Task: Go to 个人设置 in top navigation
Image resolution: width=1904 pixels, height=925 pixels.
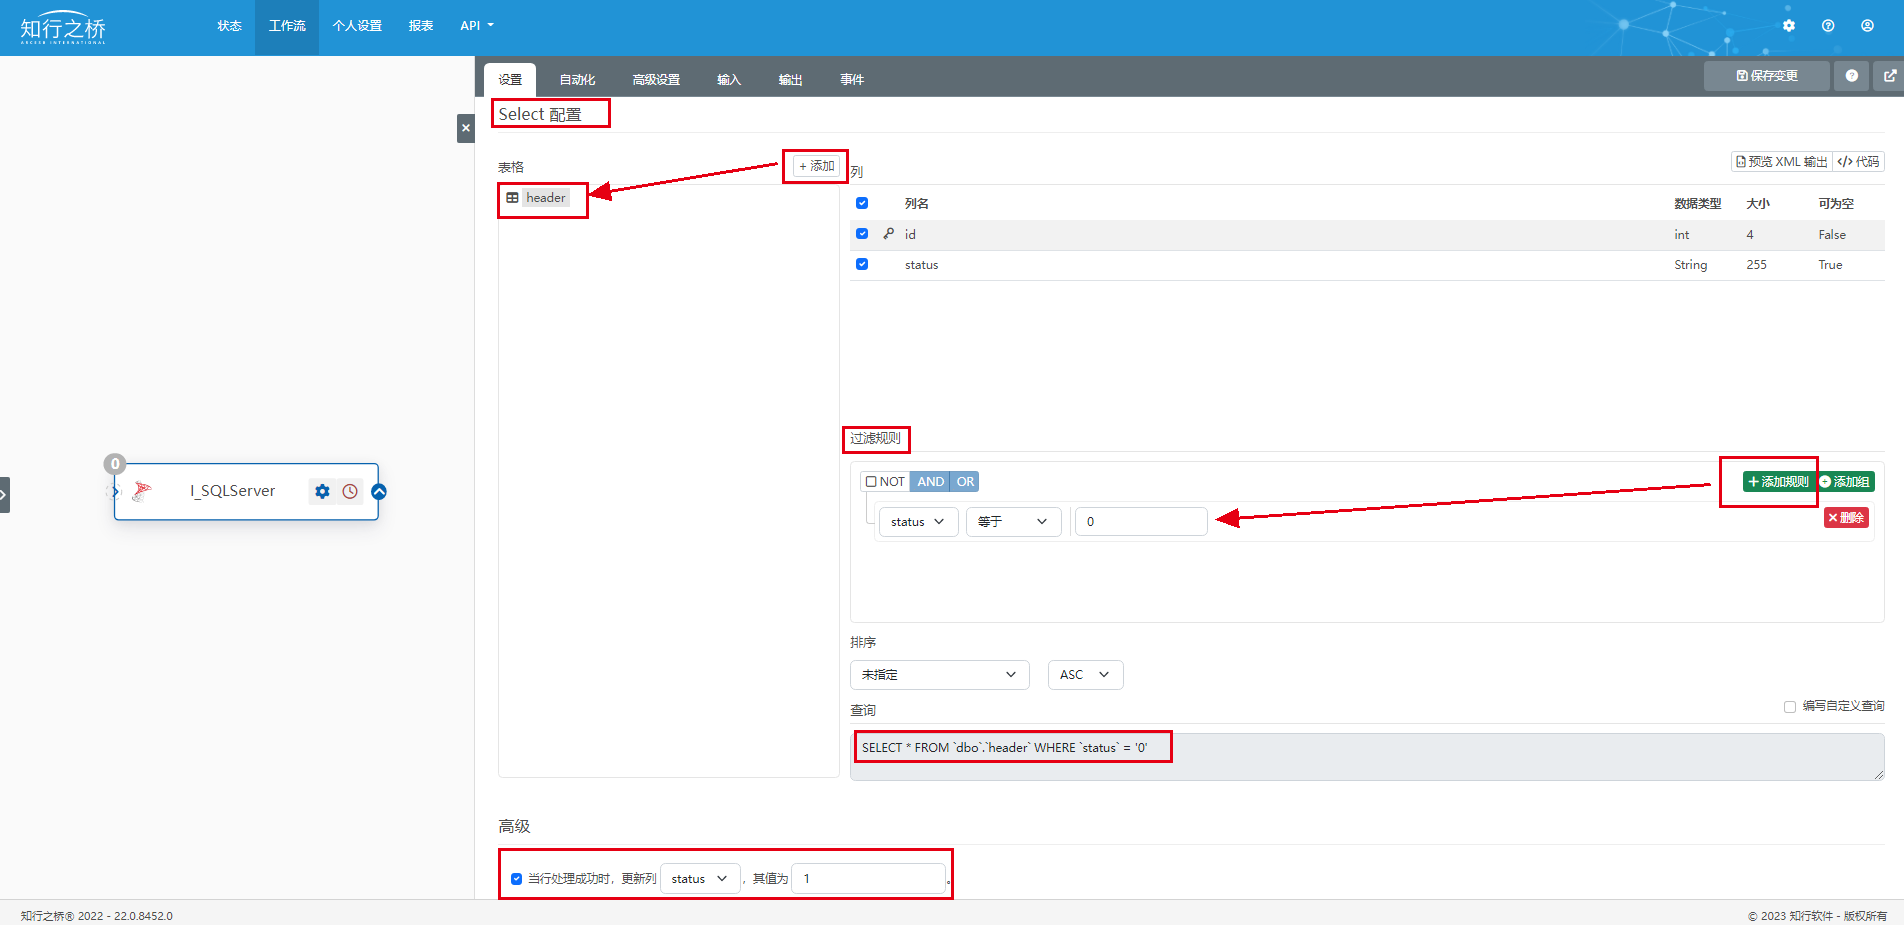Action: [357, 26]
